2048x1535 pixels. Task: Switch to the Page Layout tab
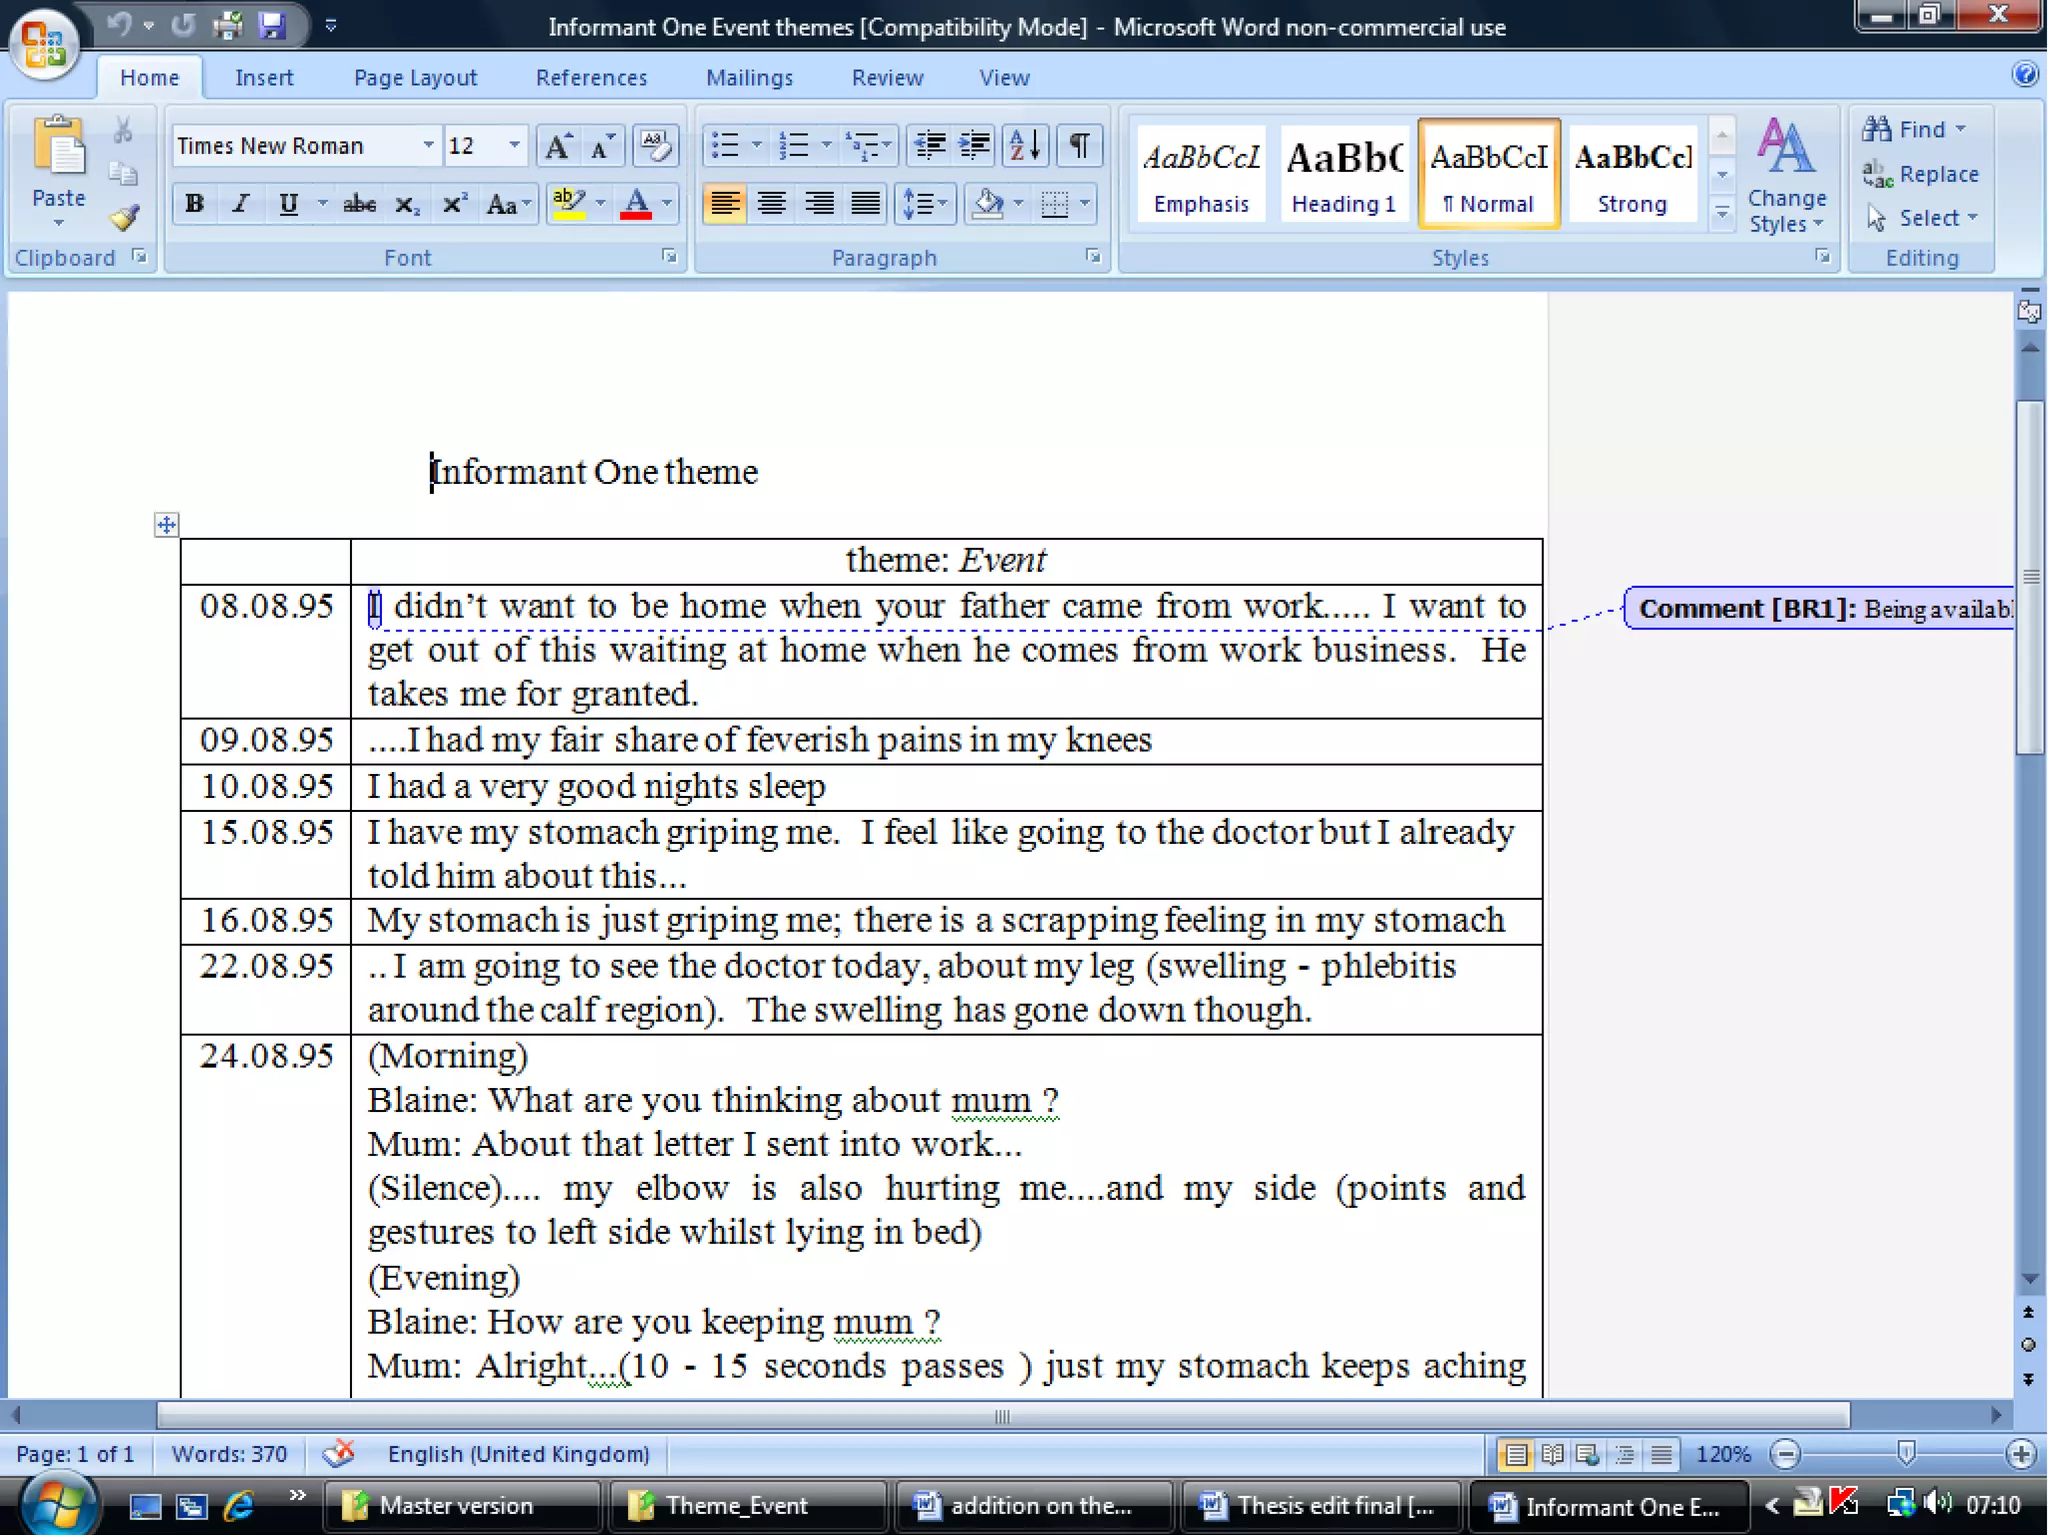point(415,78)
